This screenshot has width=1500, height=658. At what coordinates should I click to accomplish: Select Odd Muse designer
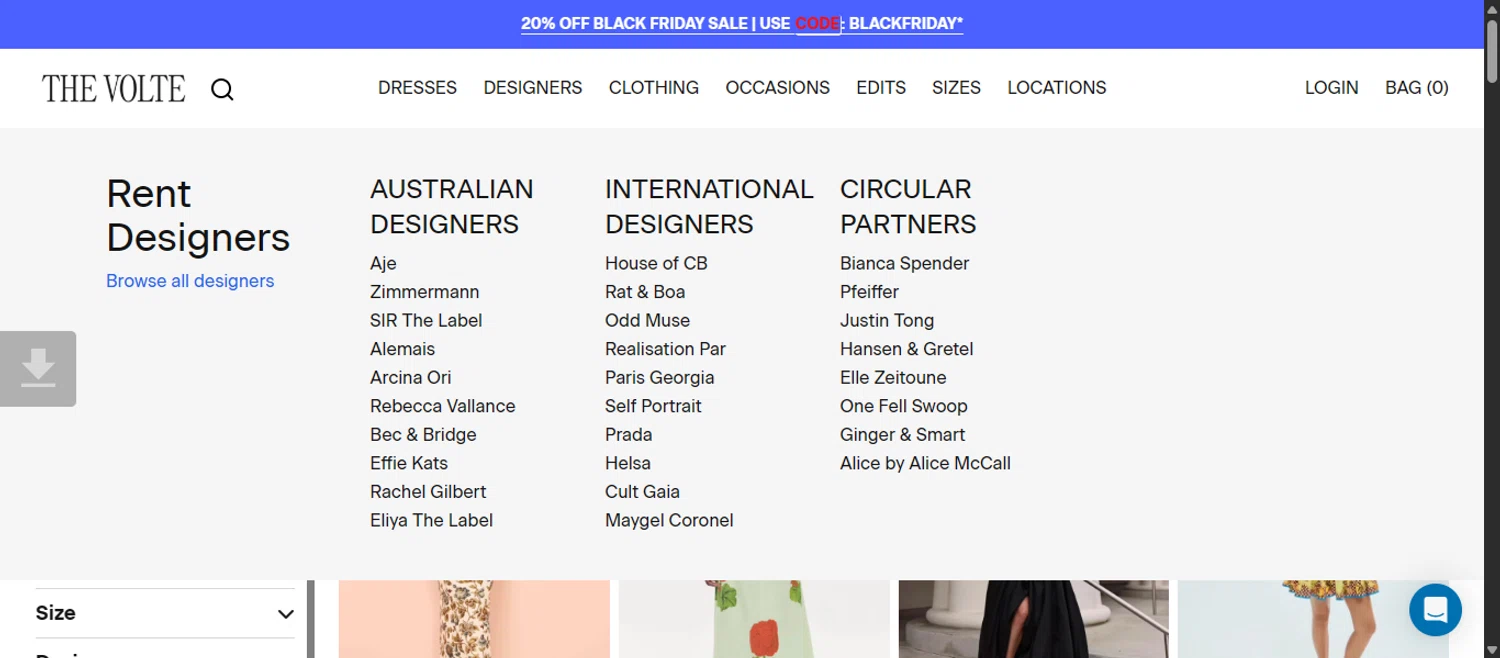647,320
